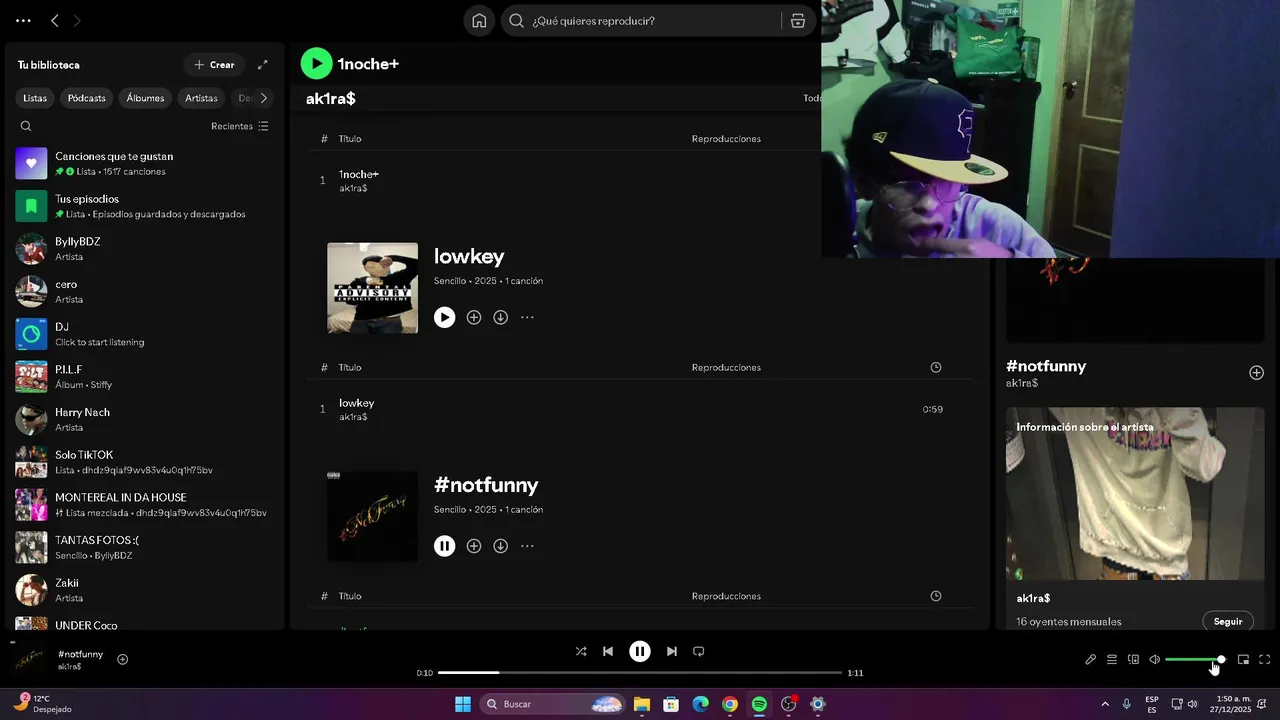Add the #notfunny single to your library

click(474, 546)
